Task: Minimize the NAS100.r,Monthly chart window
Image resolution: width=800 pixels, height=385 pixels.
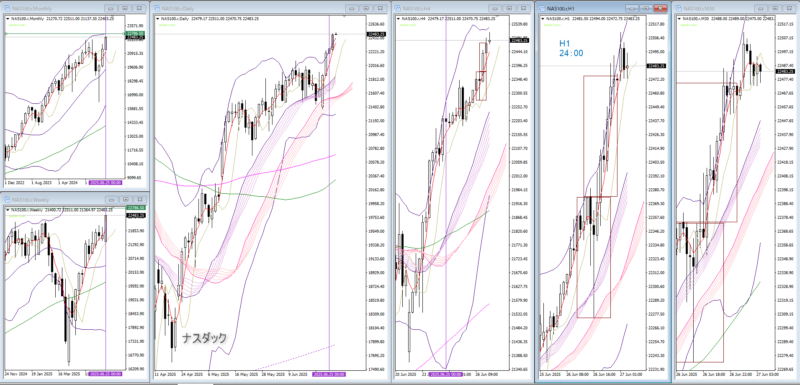Action: pyautogui.click(x=111, y=9)
